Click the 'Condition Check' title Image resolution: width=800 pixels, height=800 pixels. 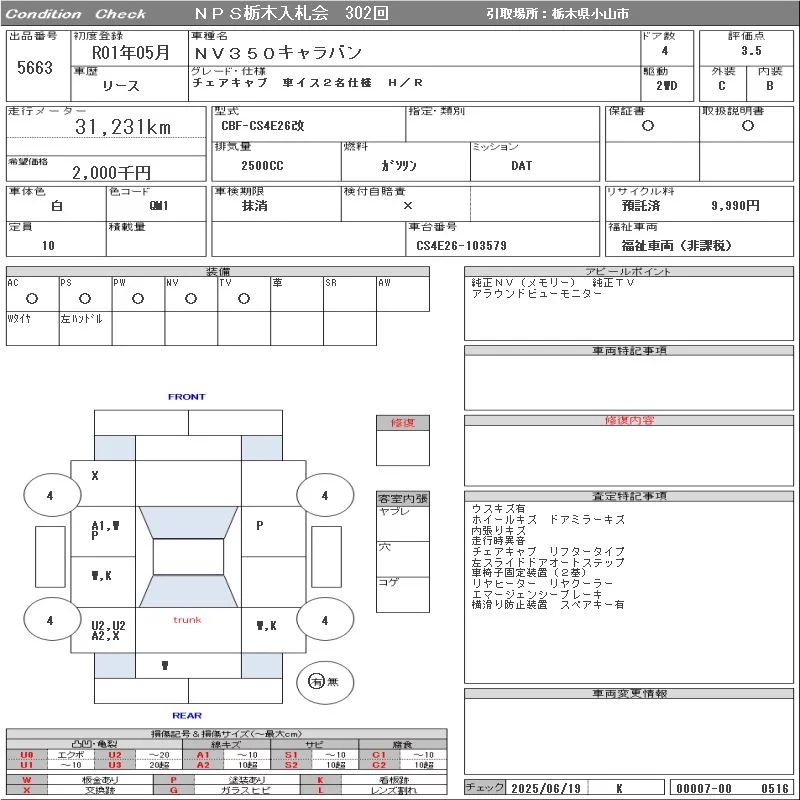pos(76,14)
